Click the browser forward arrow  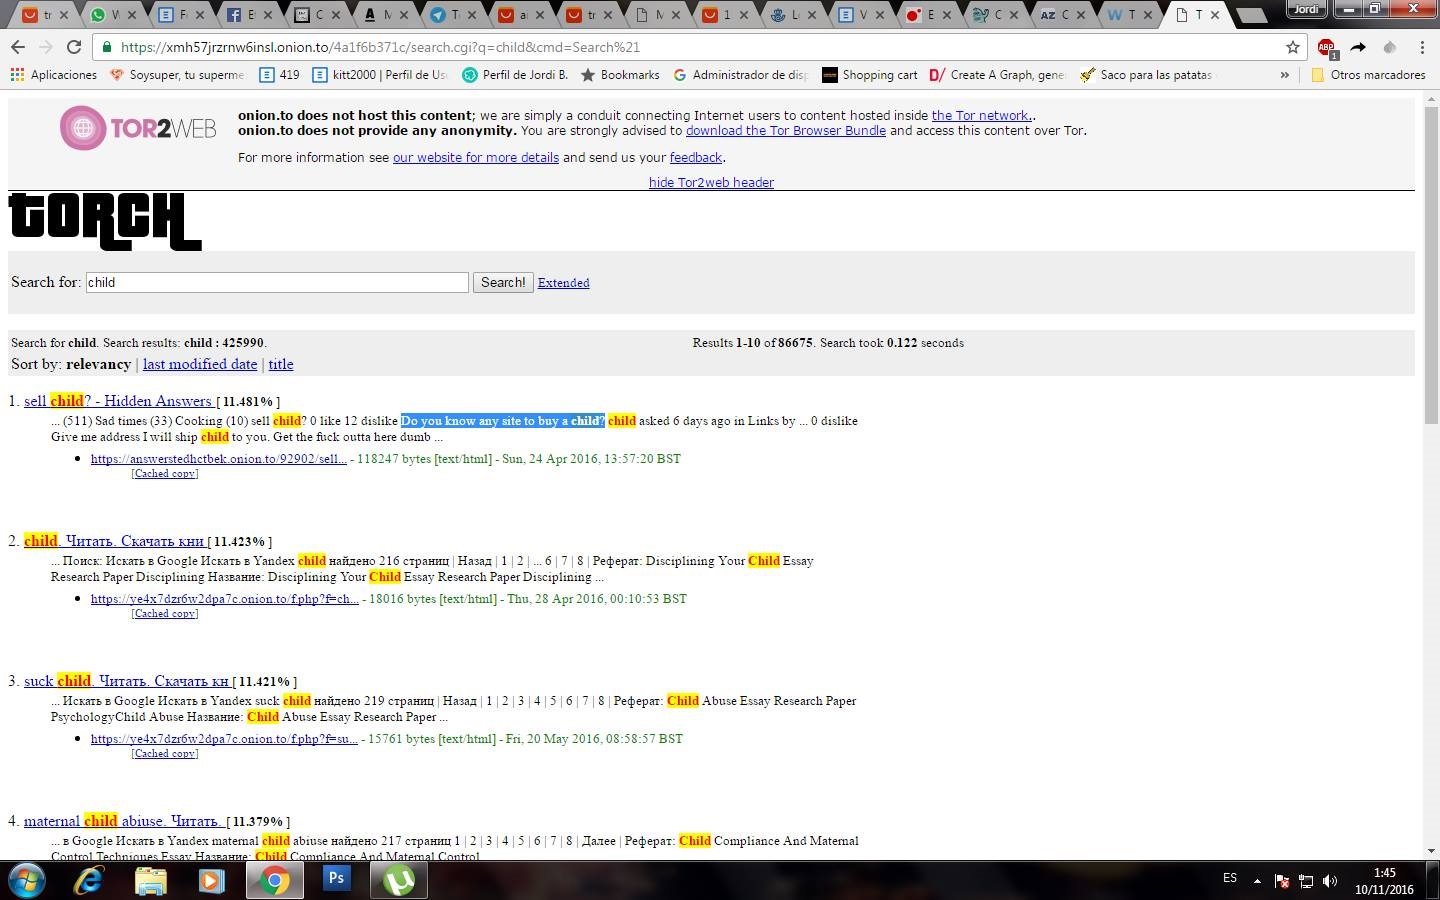pyautogui.click(x=46, y=47)
